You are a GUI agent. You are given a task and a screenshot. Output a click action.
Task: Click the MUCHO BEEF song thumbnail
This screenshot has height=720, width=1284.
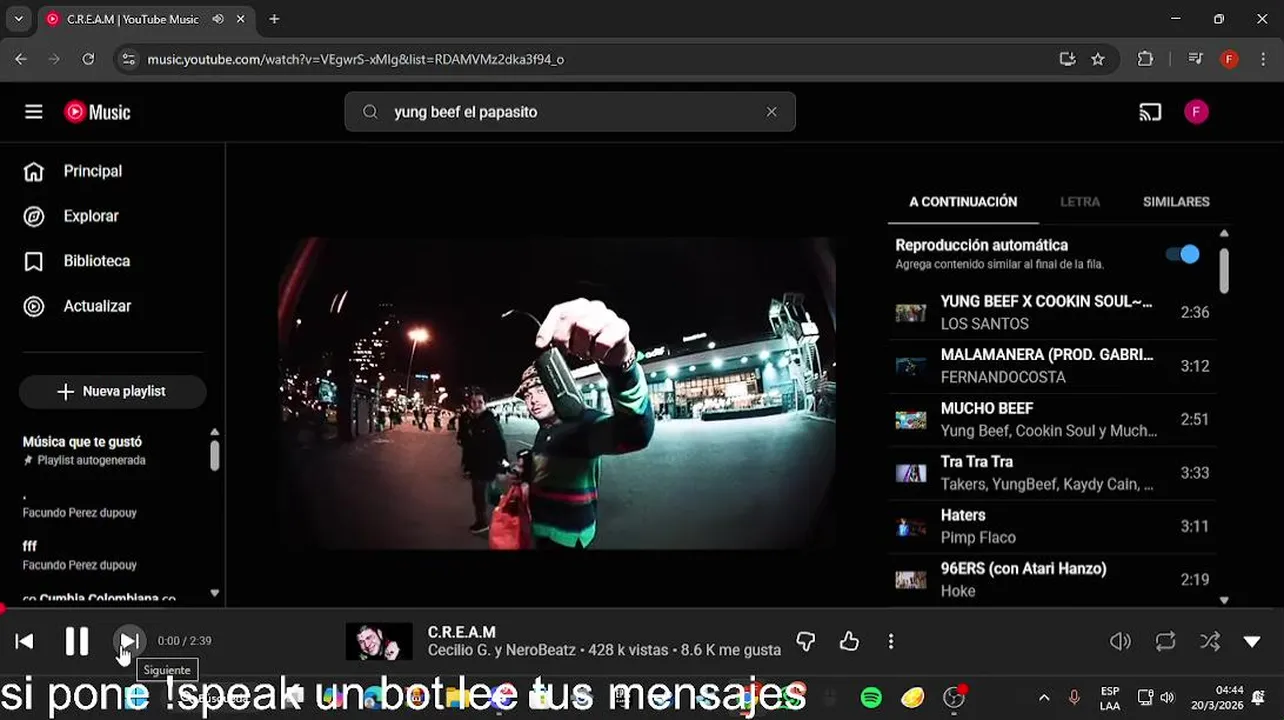(x=910, y=420)
